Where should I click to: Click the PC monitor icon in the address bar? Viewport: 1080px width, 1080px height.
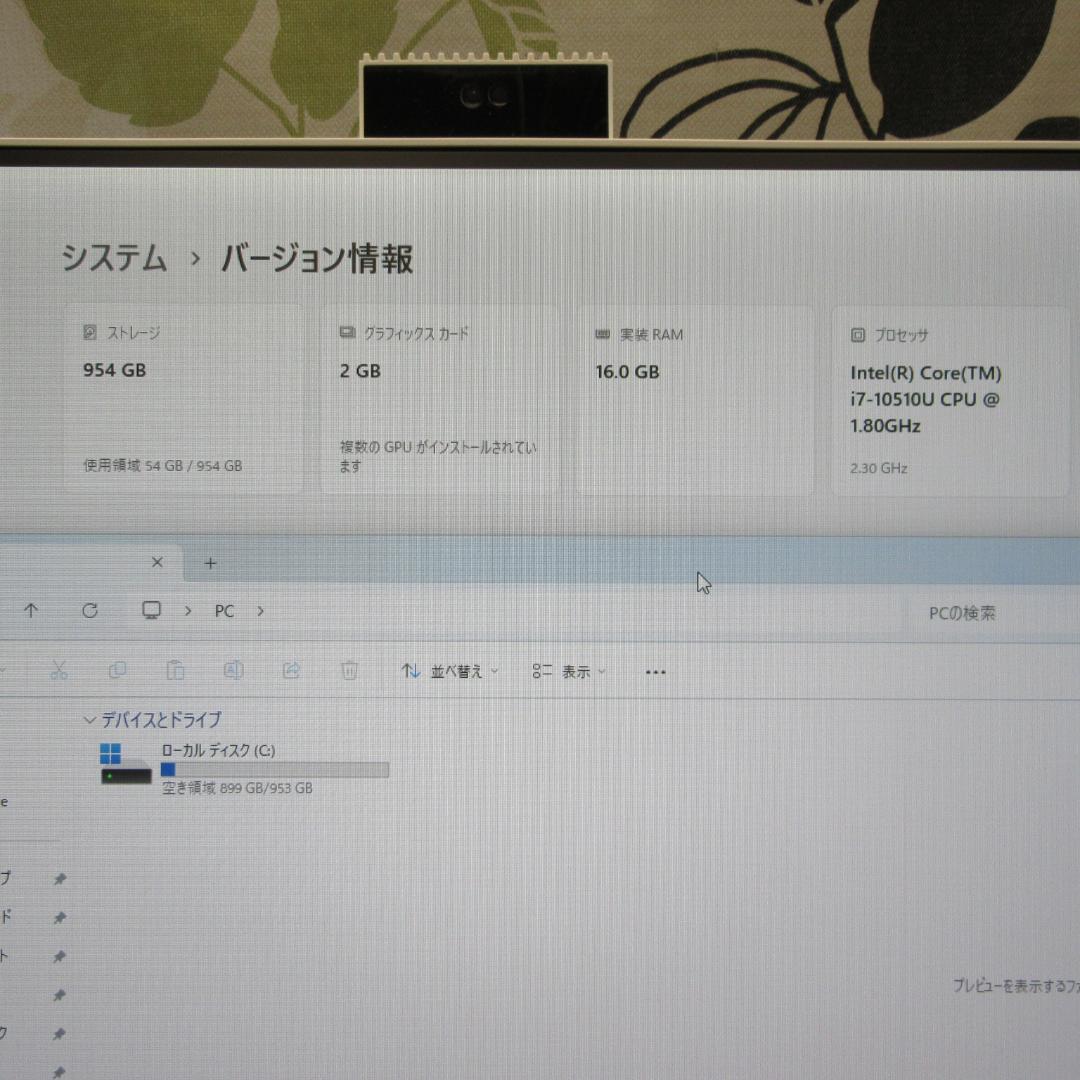point(151,610)
